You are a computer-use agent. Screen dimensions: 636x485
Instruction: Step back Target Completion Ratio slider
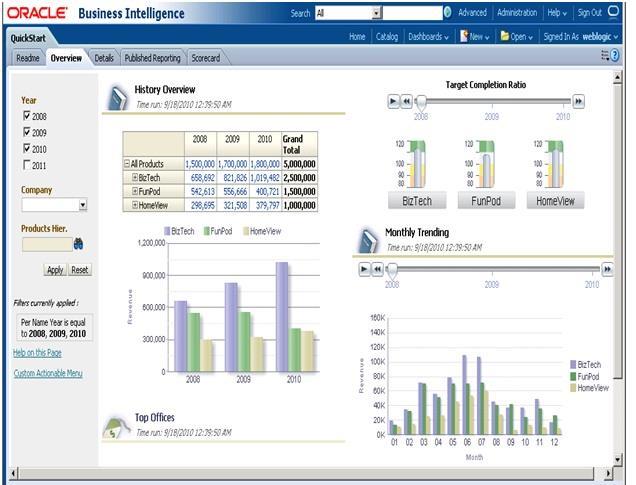(x=406, y=101)
